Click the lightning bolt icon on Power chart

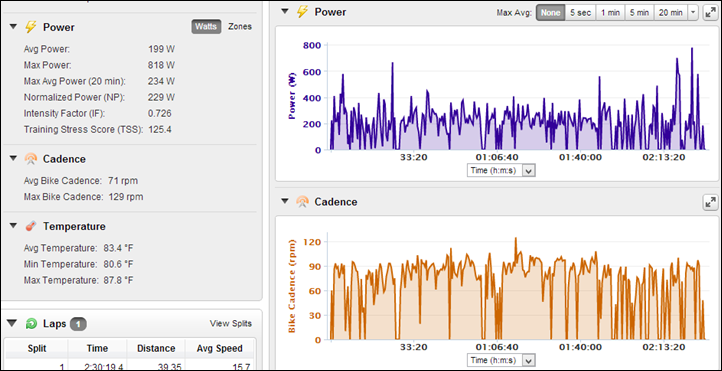[x=302, y=12]
